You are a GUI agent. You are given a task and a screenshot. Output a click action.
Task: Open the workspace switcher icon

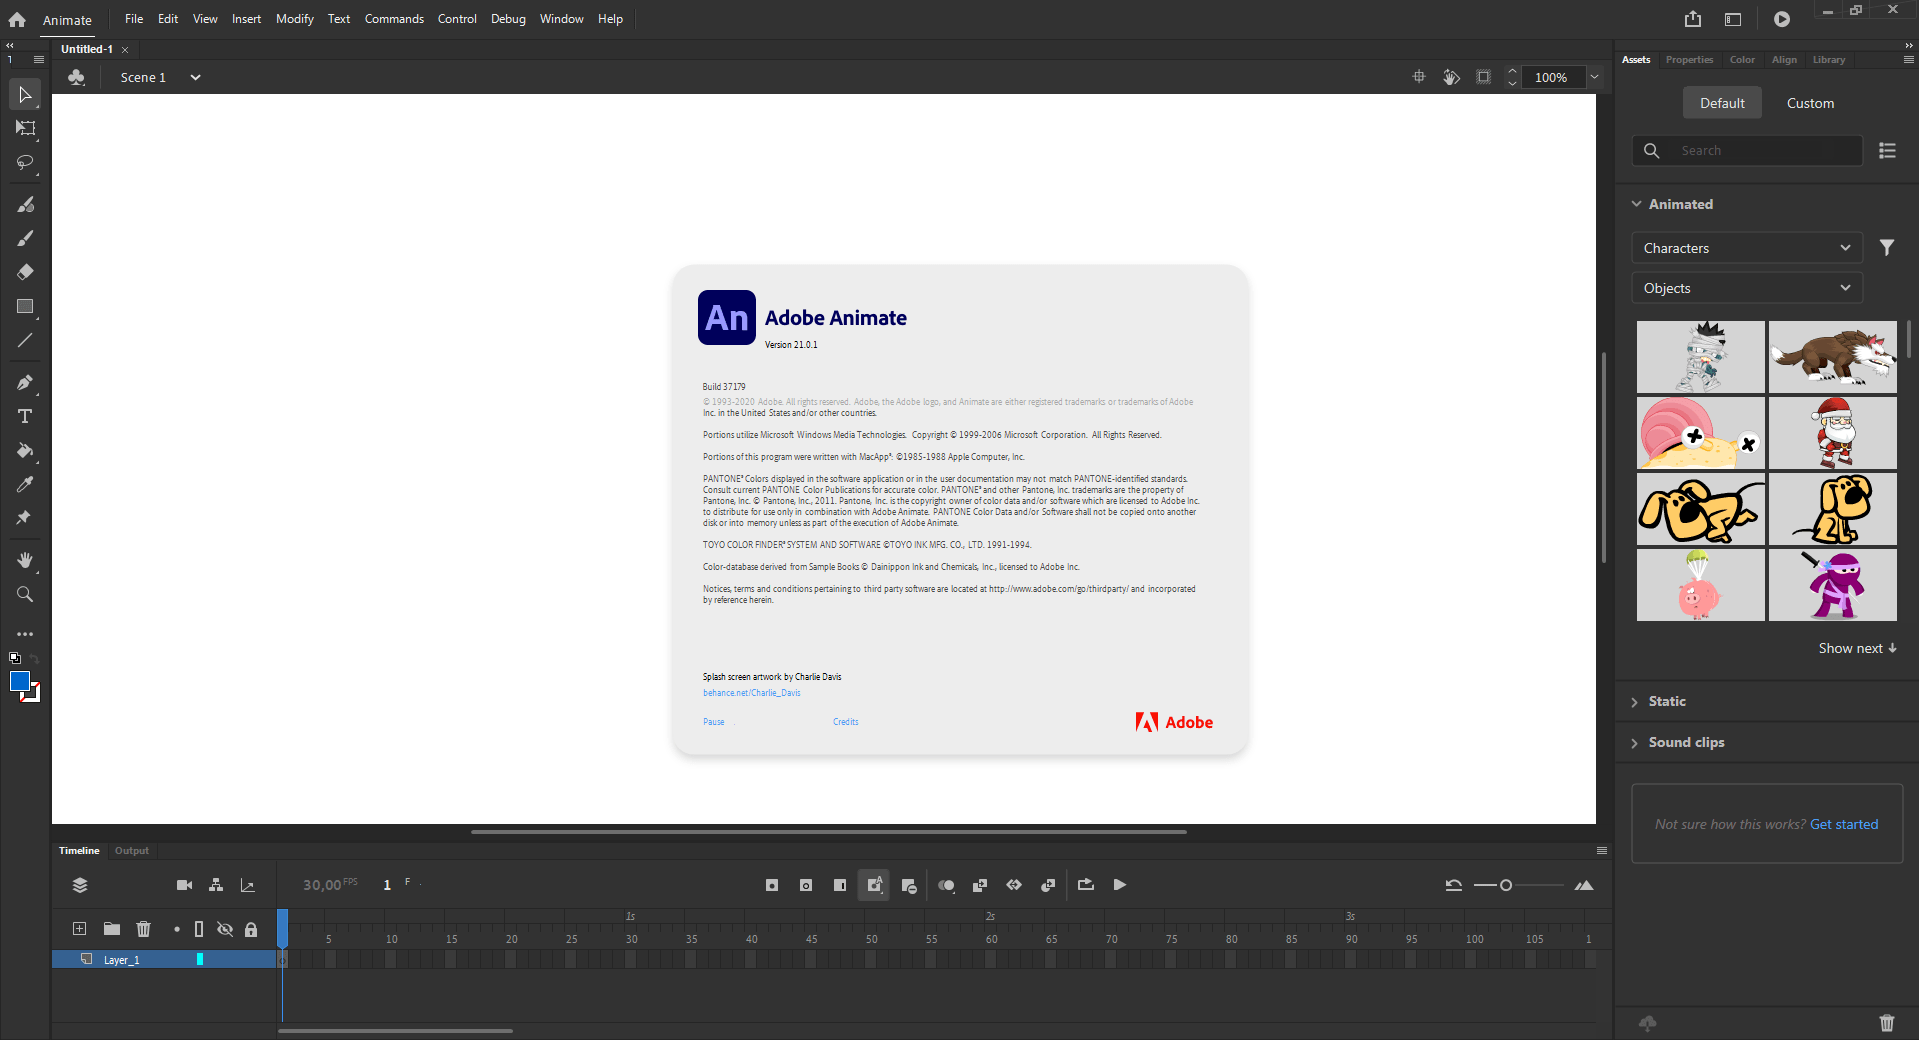1733,19
